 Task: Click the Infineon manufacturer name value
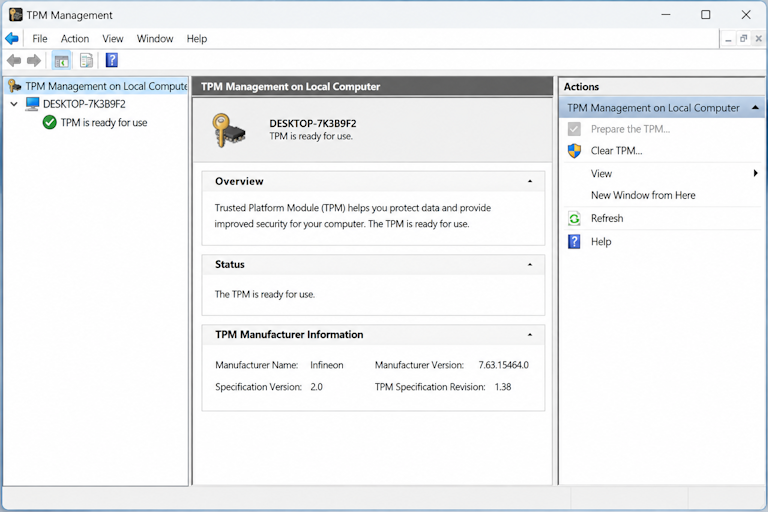coord(327,365)
